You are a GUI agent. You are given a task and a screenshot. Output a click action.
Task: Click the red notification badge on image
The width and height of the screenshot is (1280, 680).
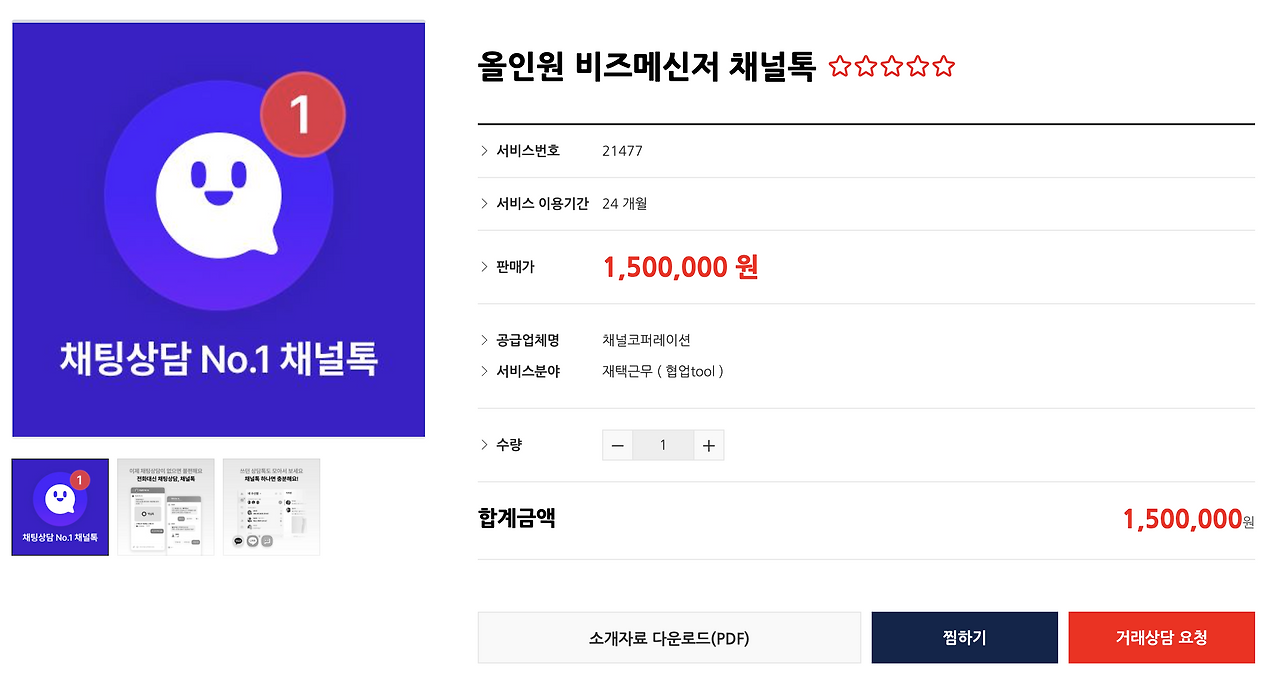302,116
